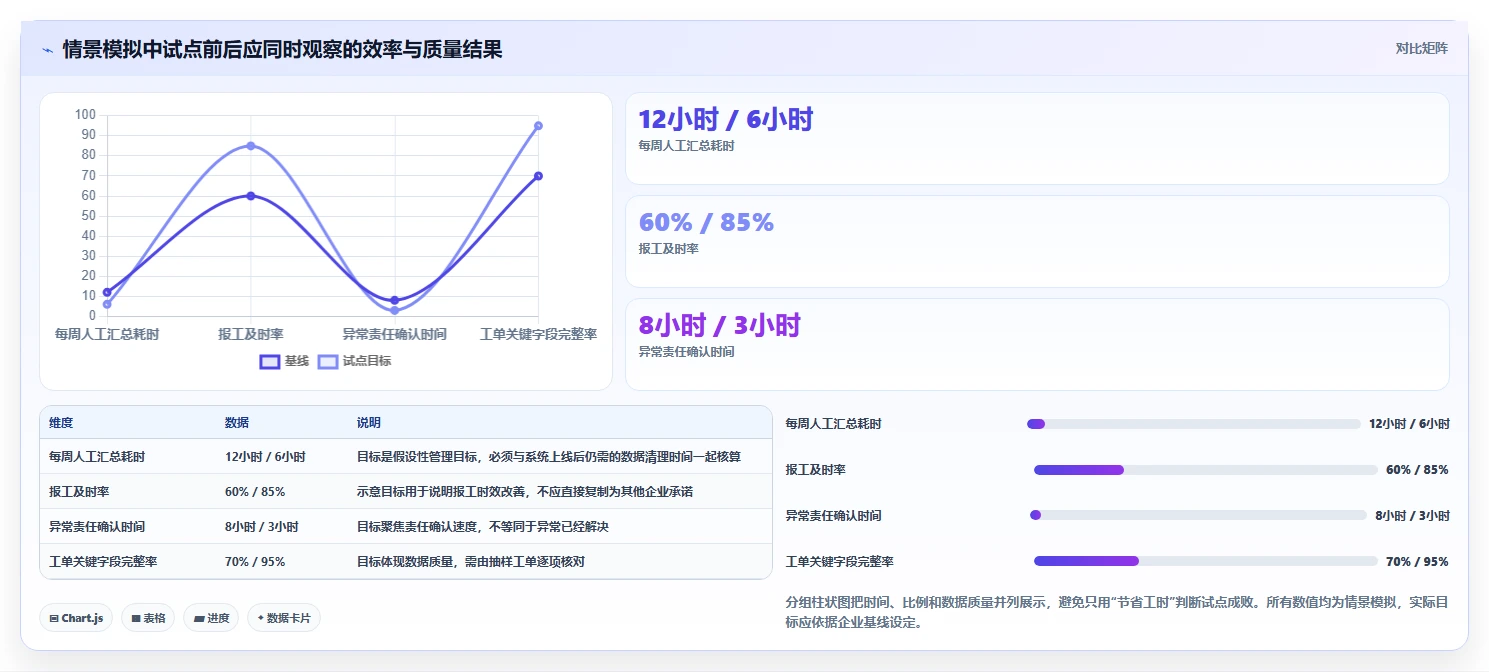Click the 每周人工汇总耗时 progress bar
The height and width of the screenshot is (672, 1489).
click(1193, 424)
